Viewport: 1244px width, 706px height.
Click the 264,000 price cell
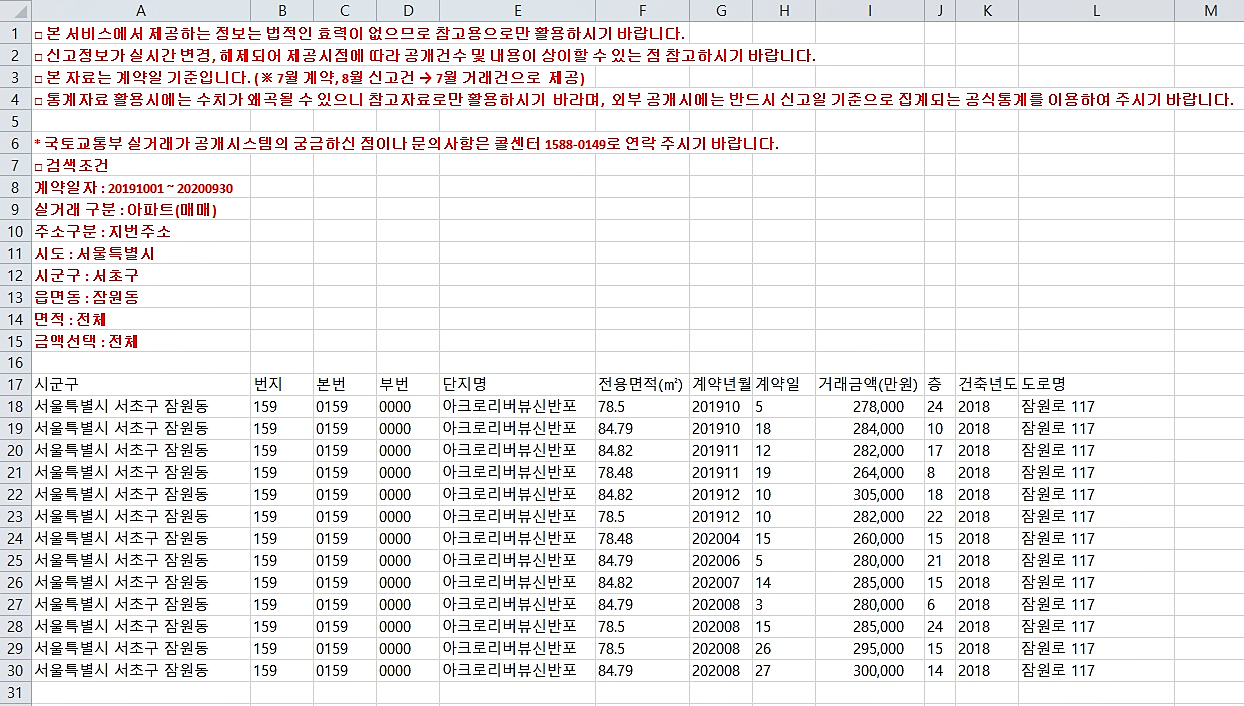tap(869, 472)
